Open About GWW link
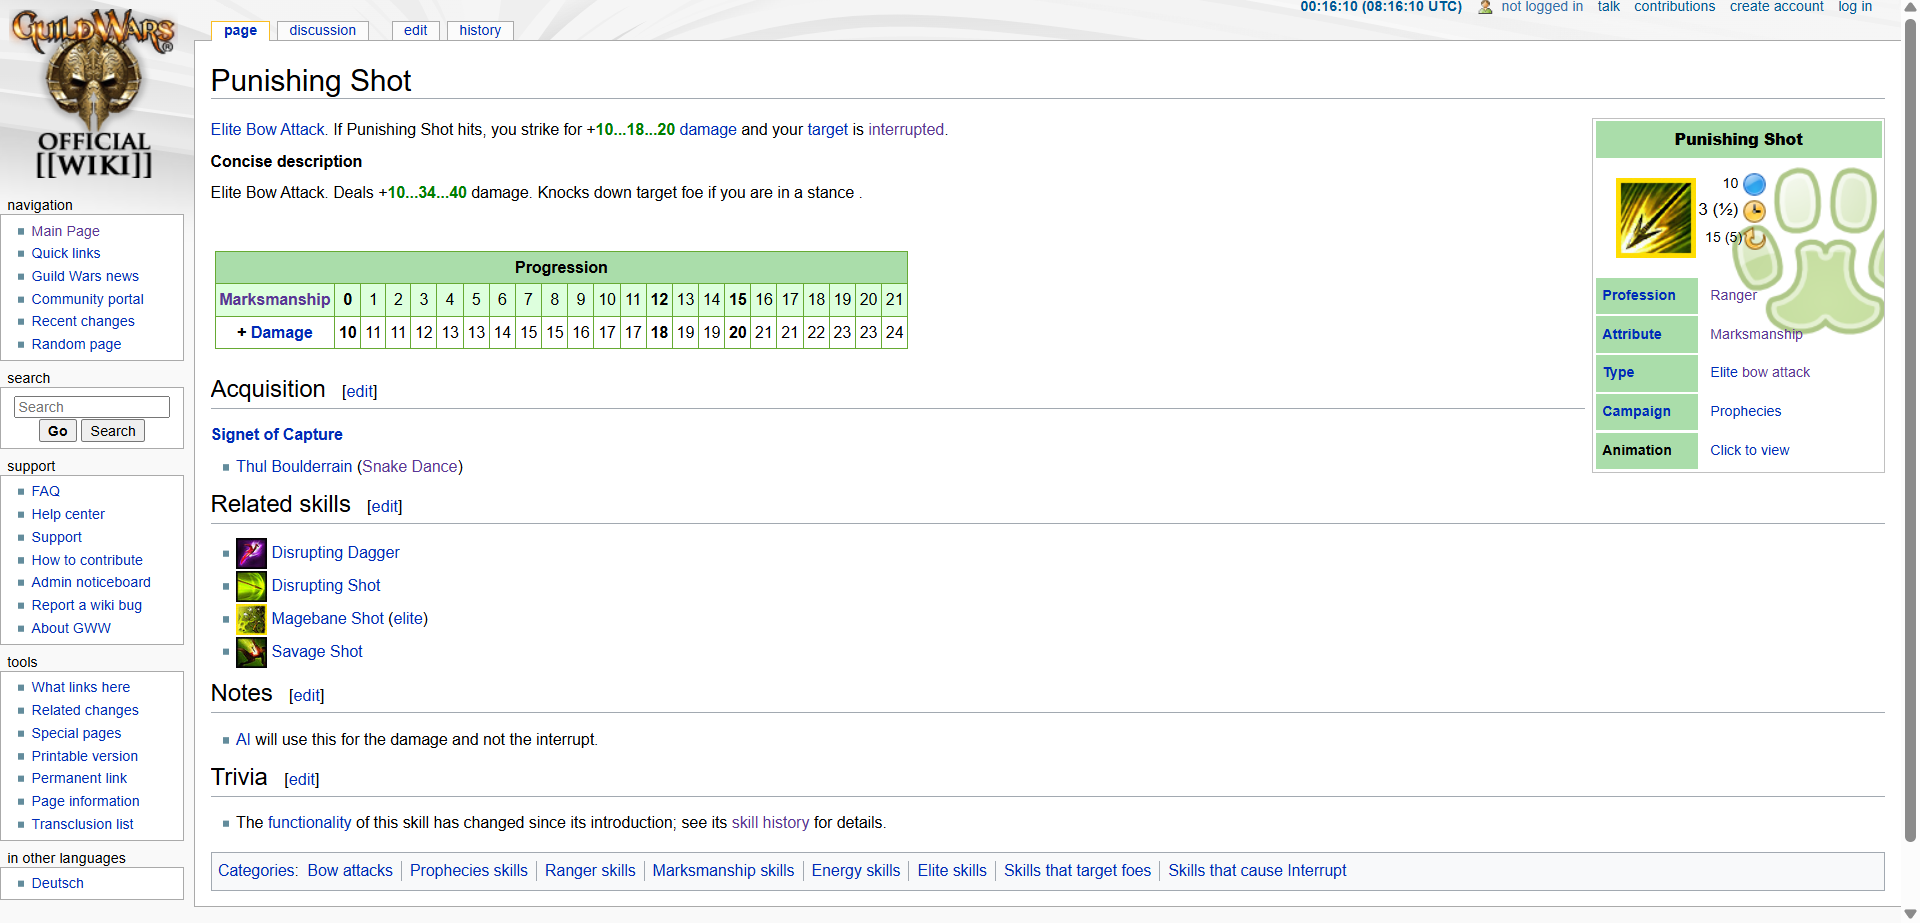 pyautogui.click(x=71, y=628)
